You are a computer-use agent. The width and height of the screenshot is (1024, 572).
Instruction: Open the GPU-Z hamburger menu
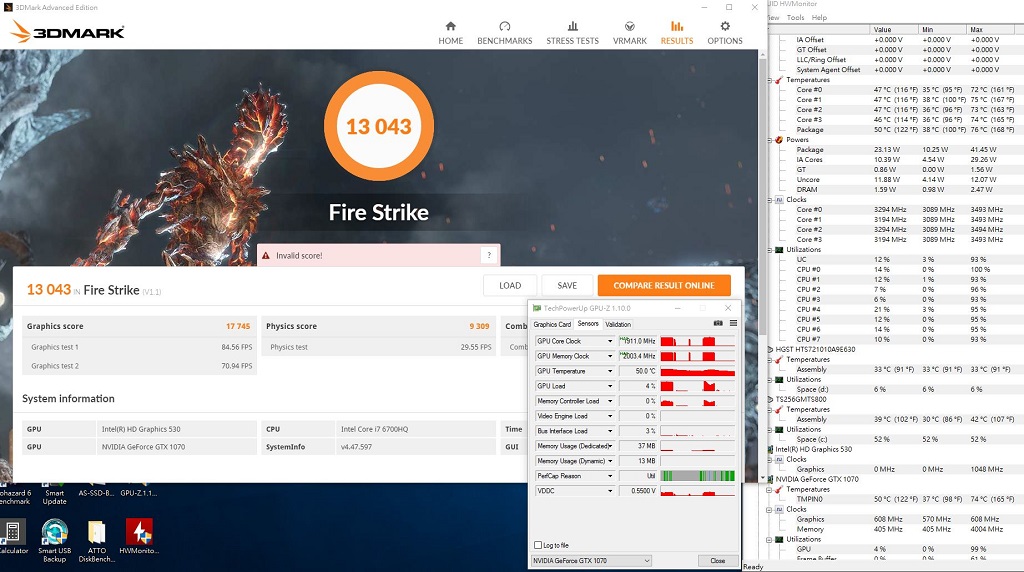(x=733, y=323)
